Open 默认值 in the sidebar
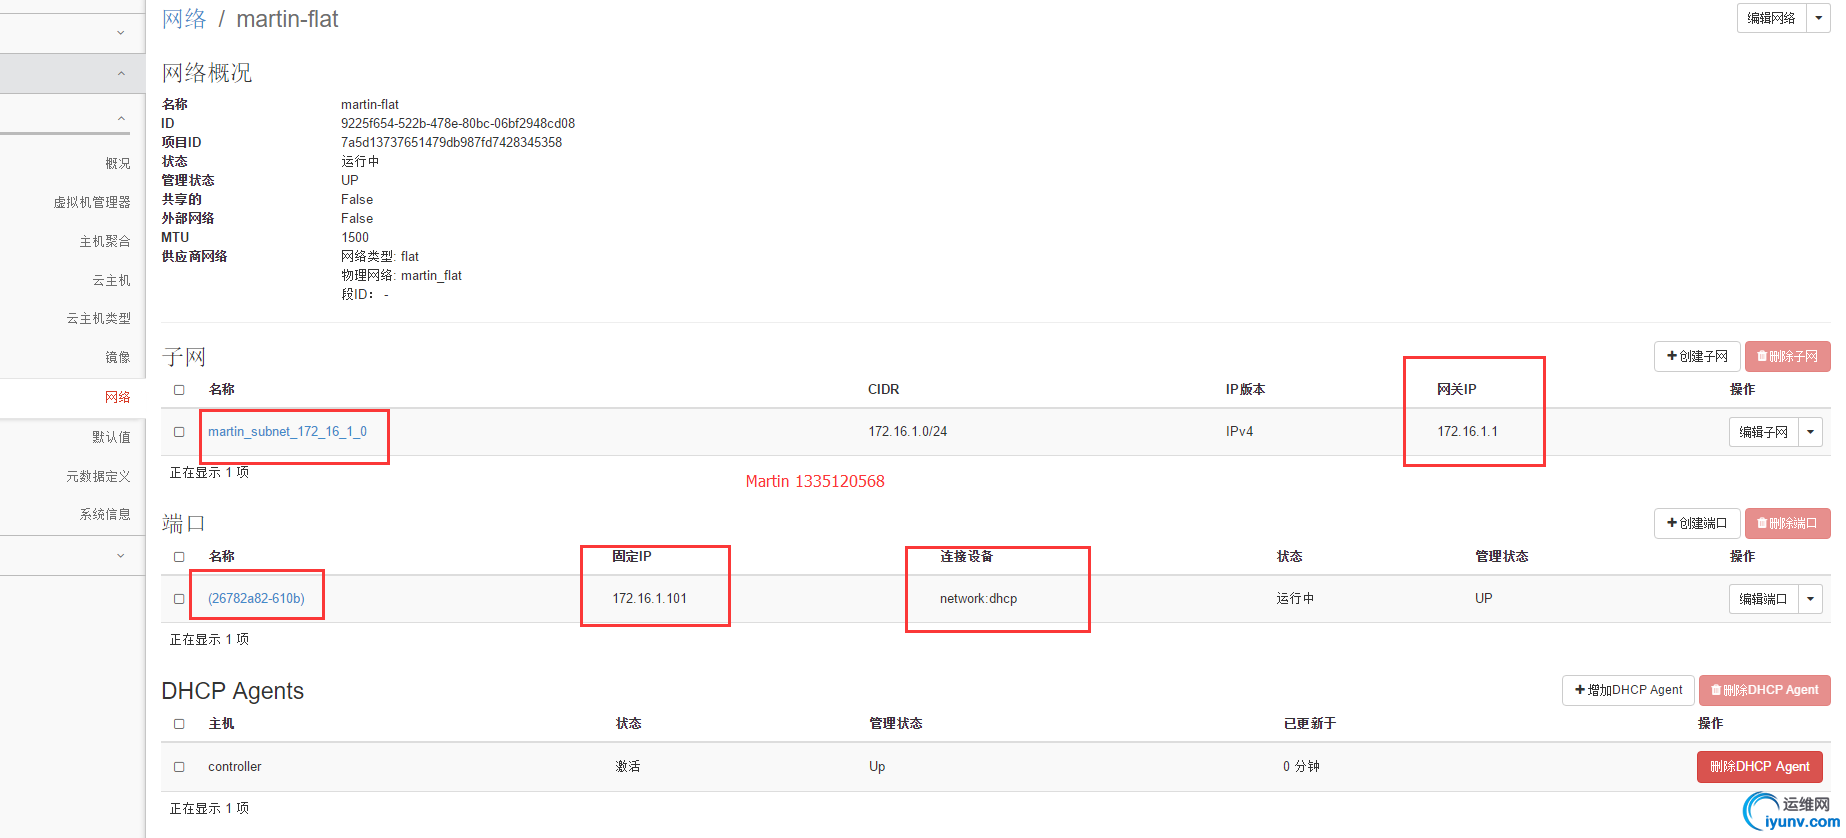 point(111,437)
